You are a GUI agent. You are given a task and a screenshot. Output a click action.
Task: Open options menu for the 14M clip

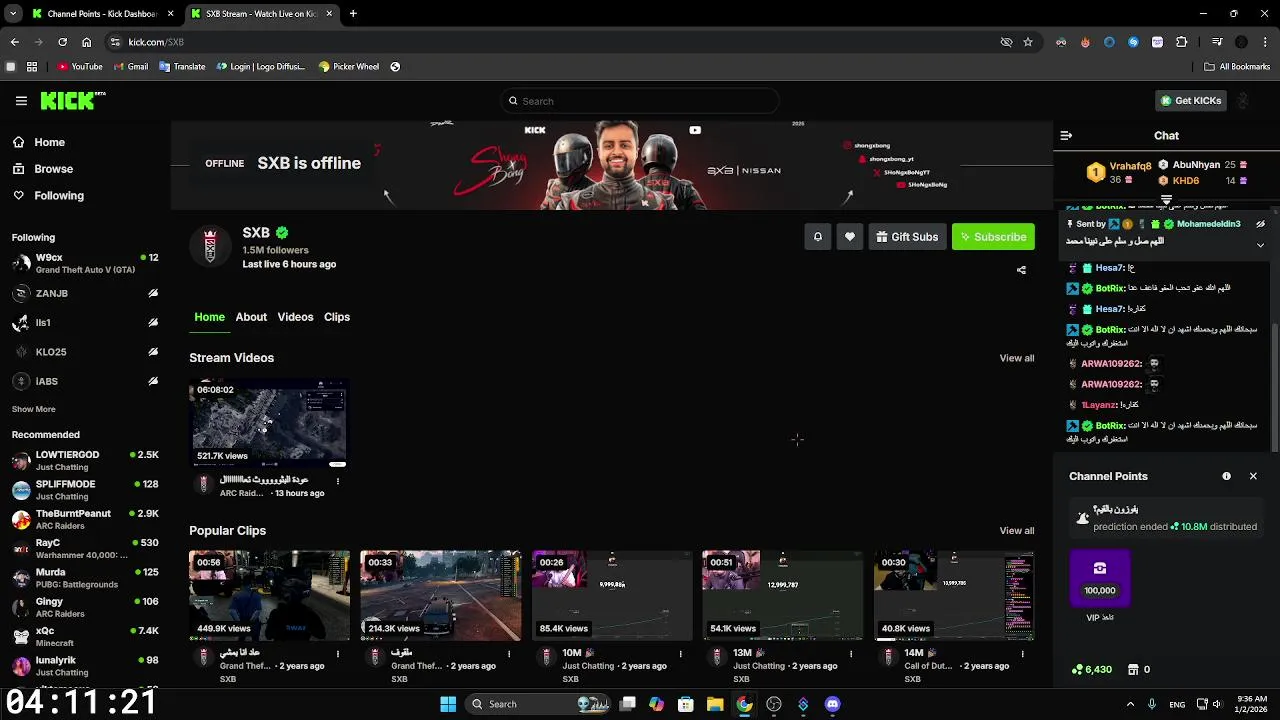click(x=1022, y=654)
